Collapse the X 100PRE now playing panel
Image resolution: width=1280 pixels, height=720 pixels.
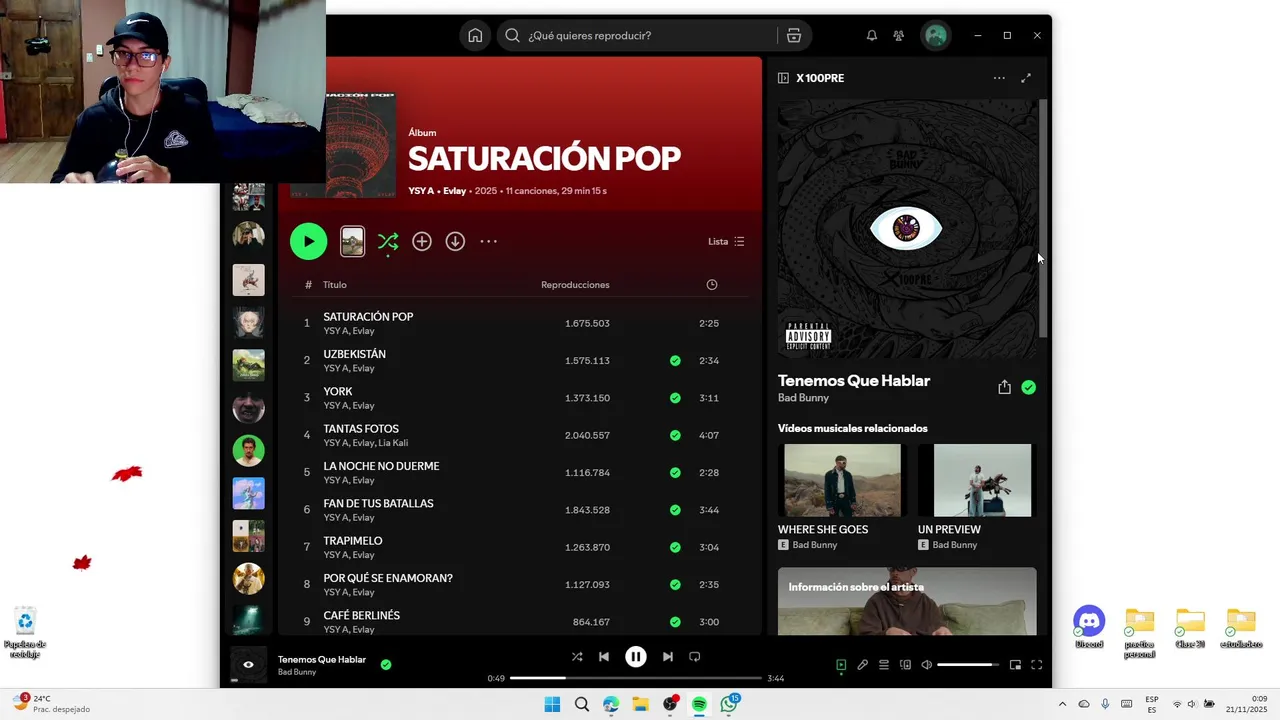(x=783, y=78)
